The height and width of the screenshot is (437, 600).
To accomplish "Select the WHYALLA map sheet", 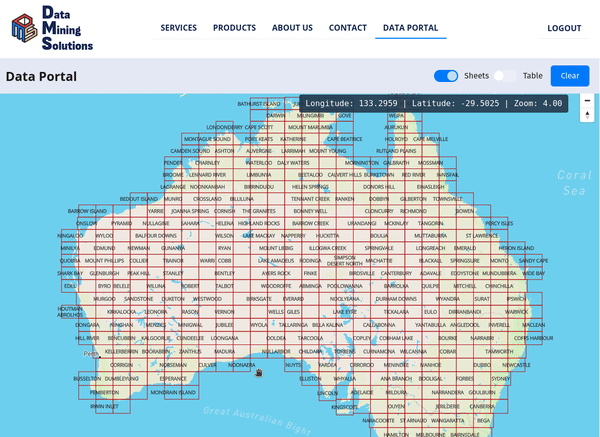I will pos(345,379).
